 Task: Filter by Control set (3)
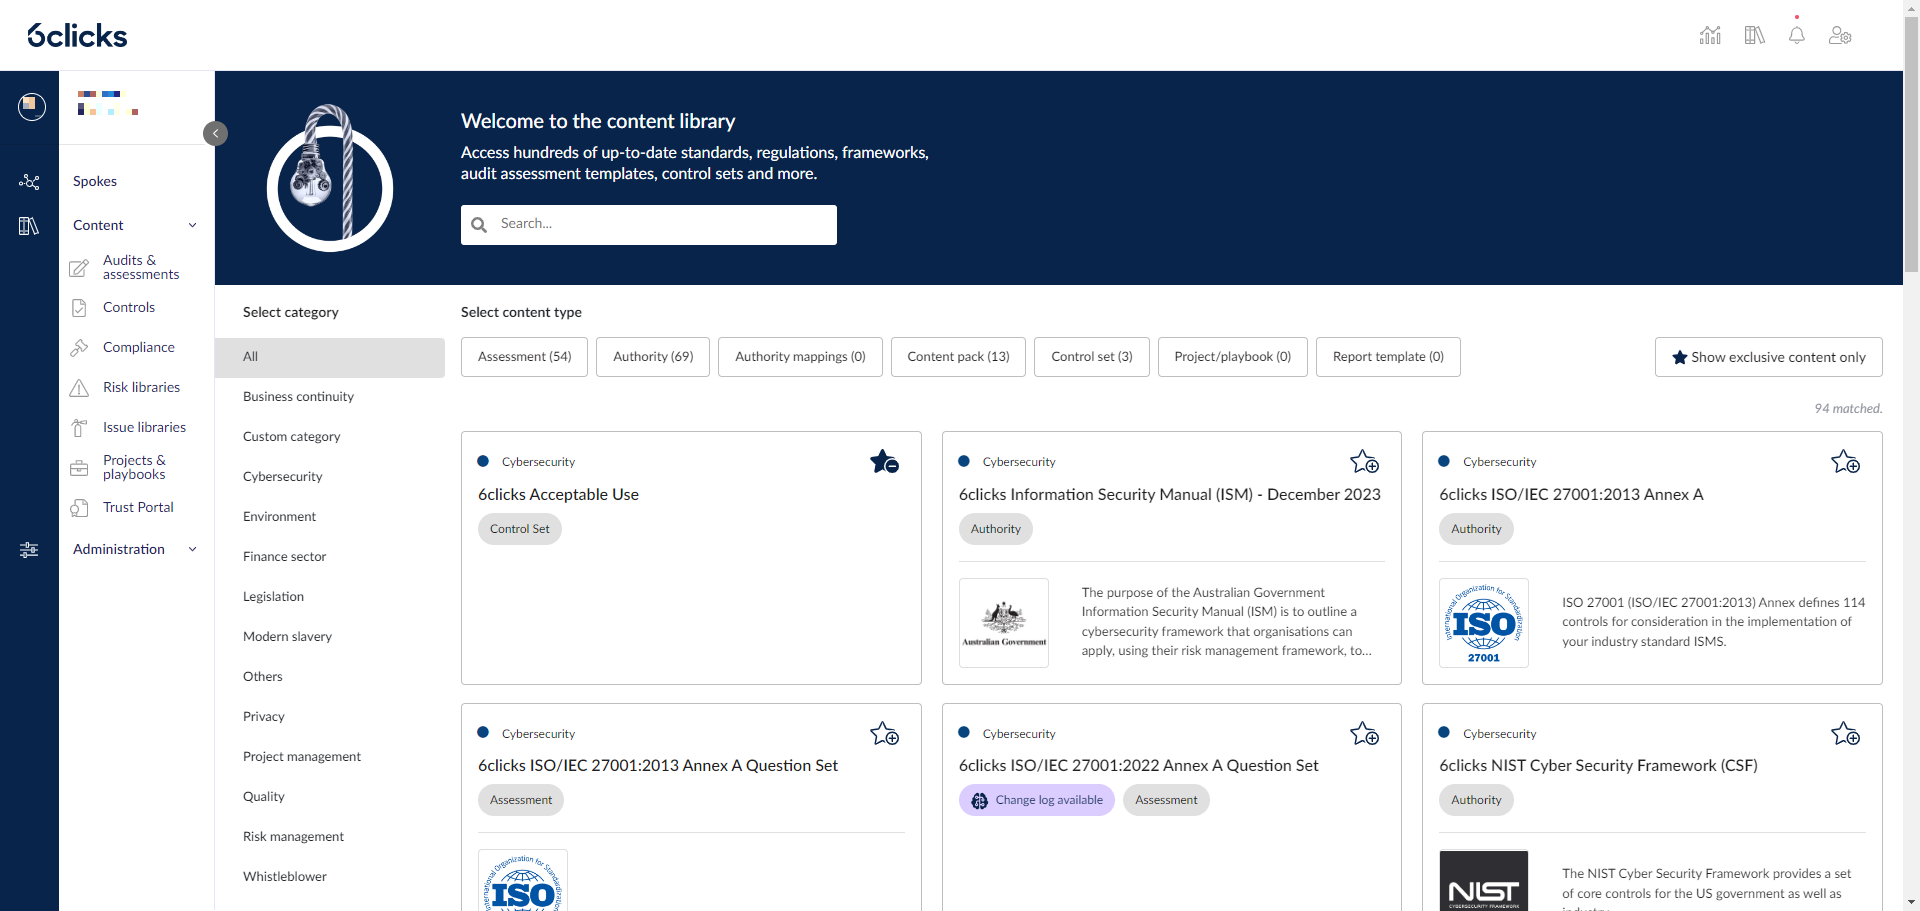(1092, 357)
